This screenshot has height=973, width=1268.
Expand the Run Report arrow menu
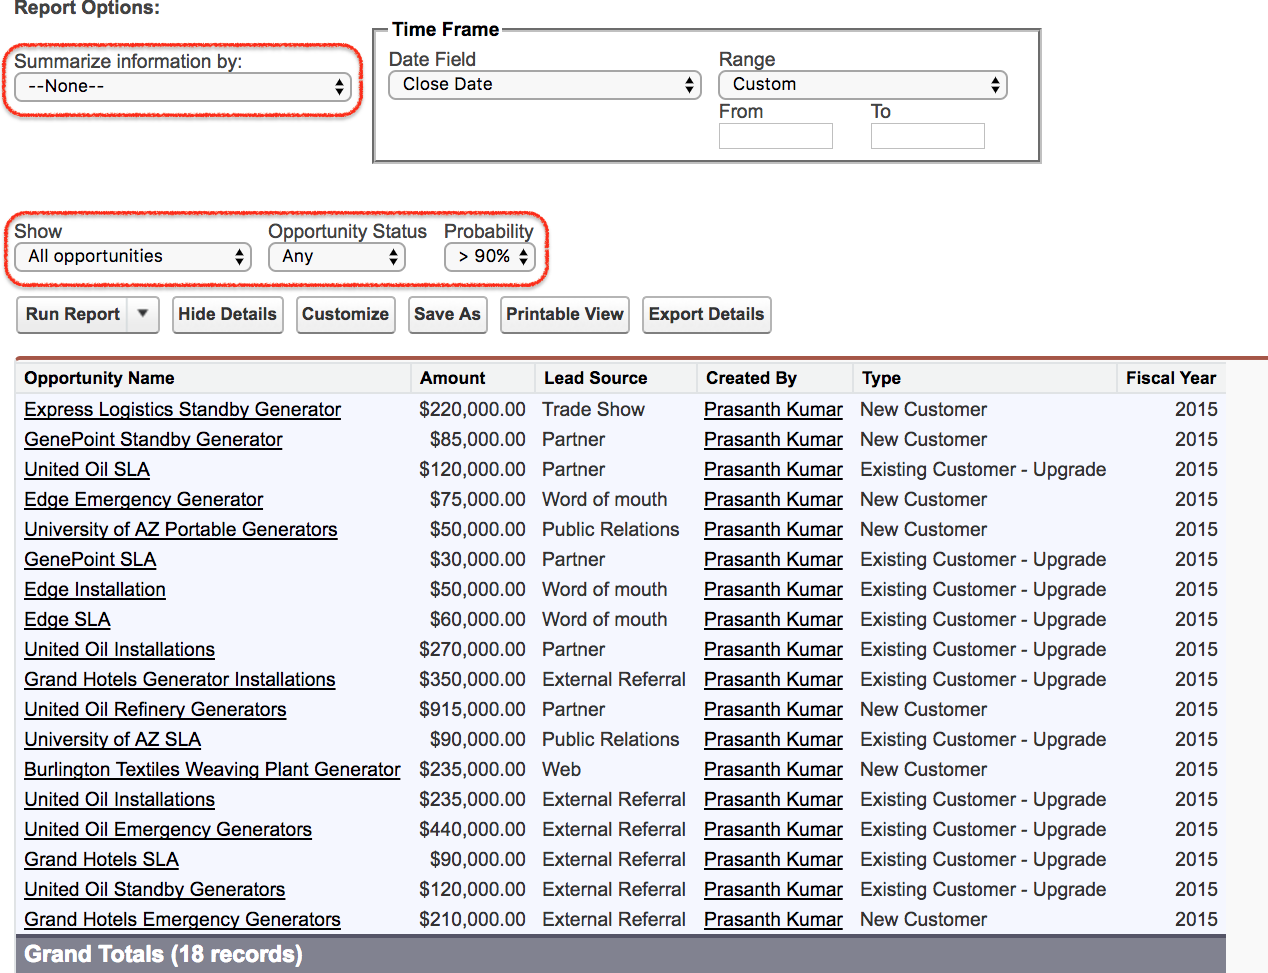click(x=143, y=314)
